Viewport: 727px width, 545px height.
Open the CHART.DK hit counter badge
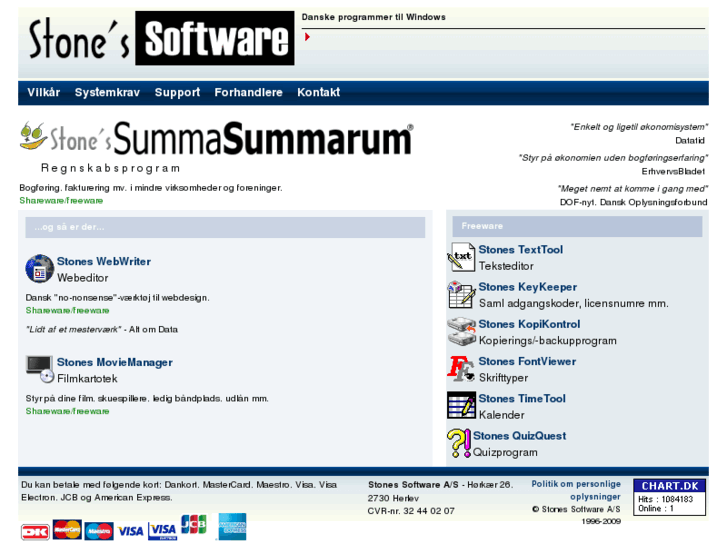click(670, 497)
